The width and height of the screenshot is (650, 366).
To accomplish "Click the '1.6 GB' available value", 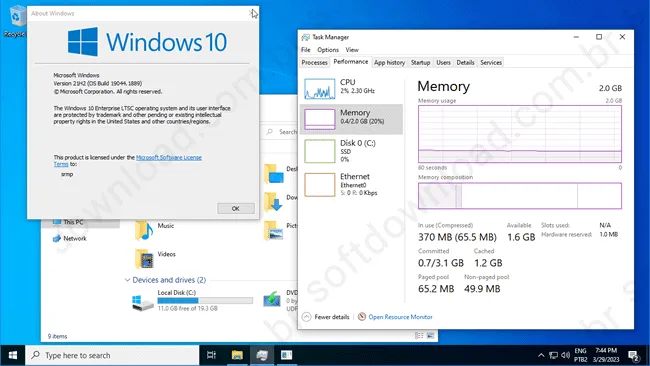I will pos(521,237).
